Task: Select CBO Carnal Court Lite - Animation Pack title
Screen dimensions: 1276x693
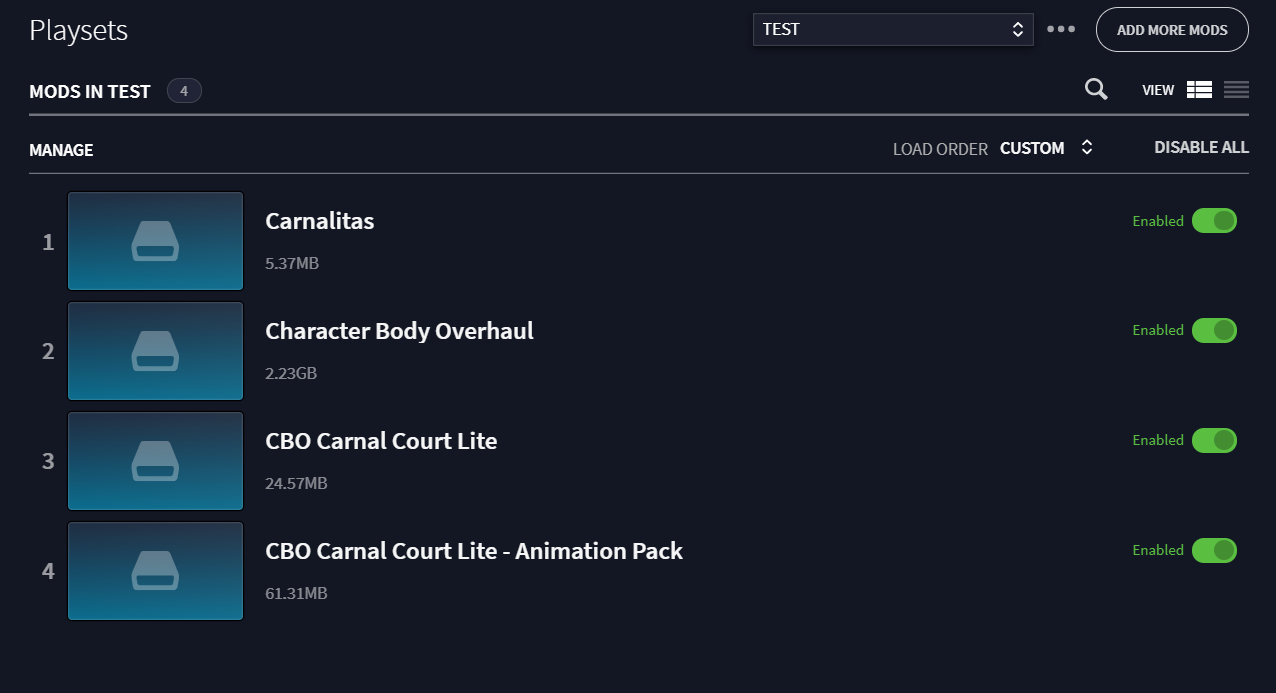Action: pyautogui.click(x=474, y=551)
